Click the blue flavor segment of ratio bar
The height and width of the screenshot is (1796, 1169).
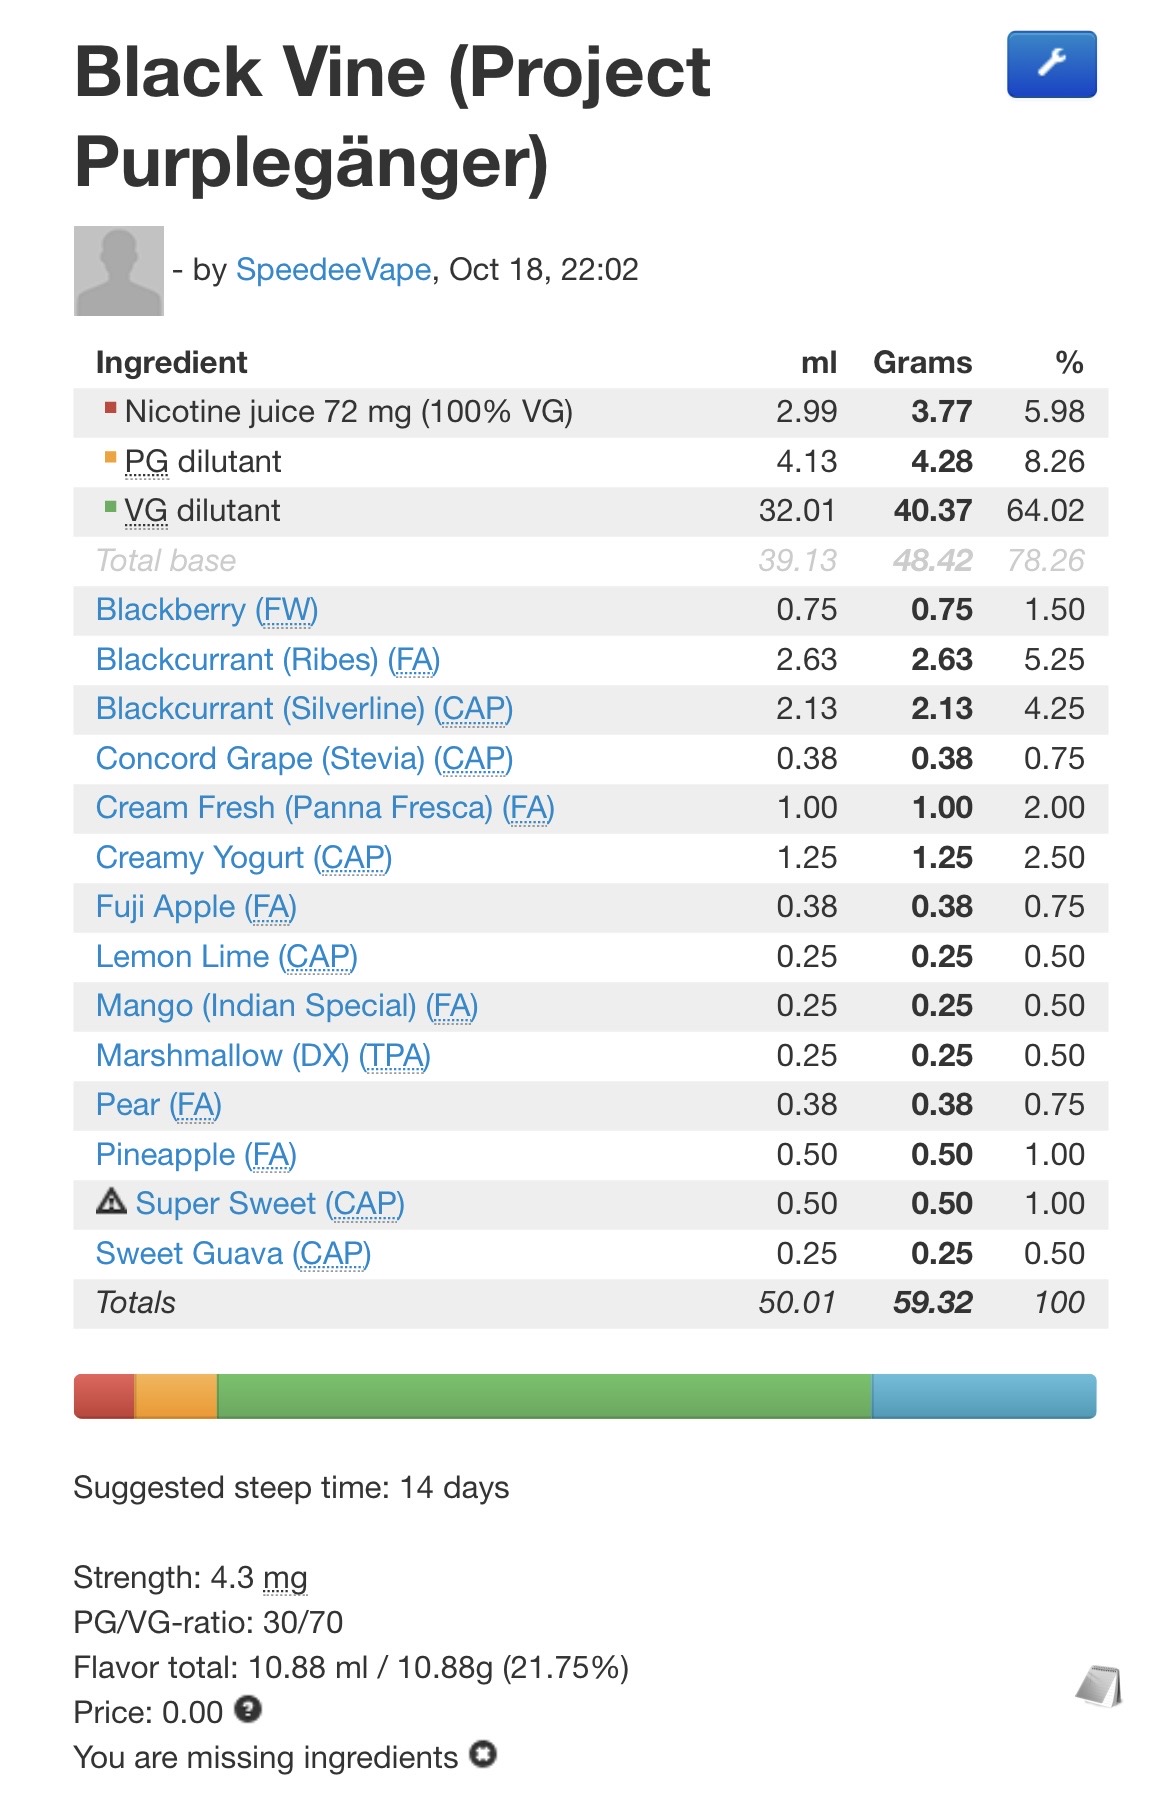(984, 1396)
